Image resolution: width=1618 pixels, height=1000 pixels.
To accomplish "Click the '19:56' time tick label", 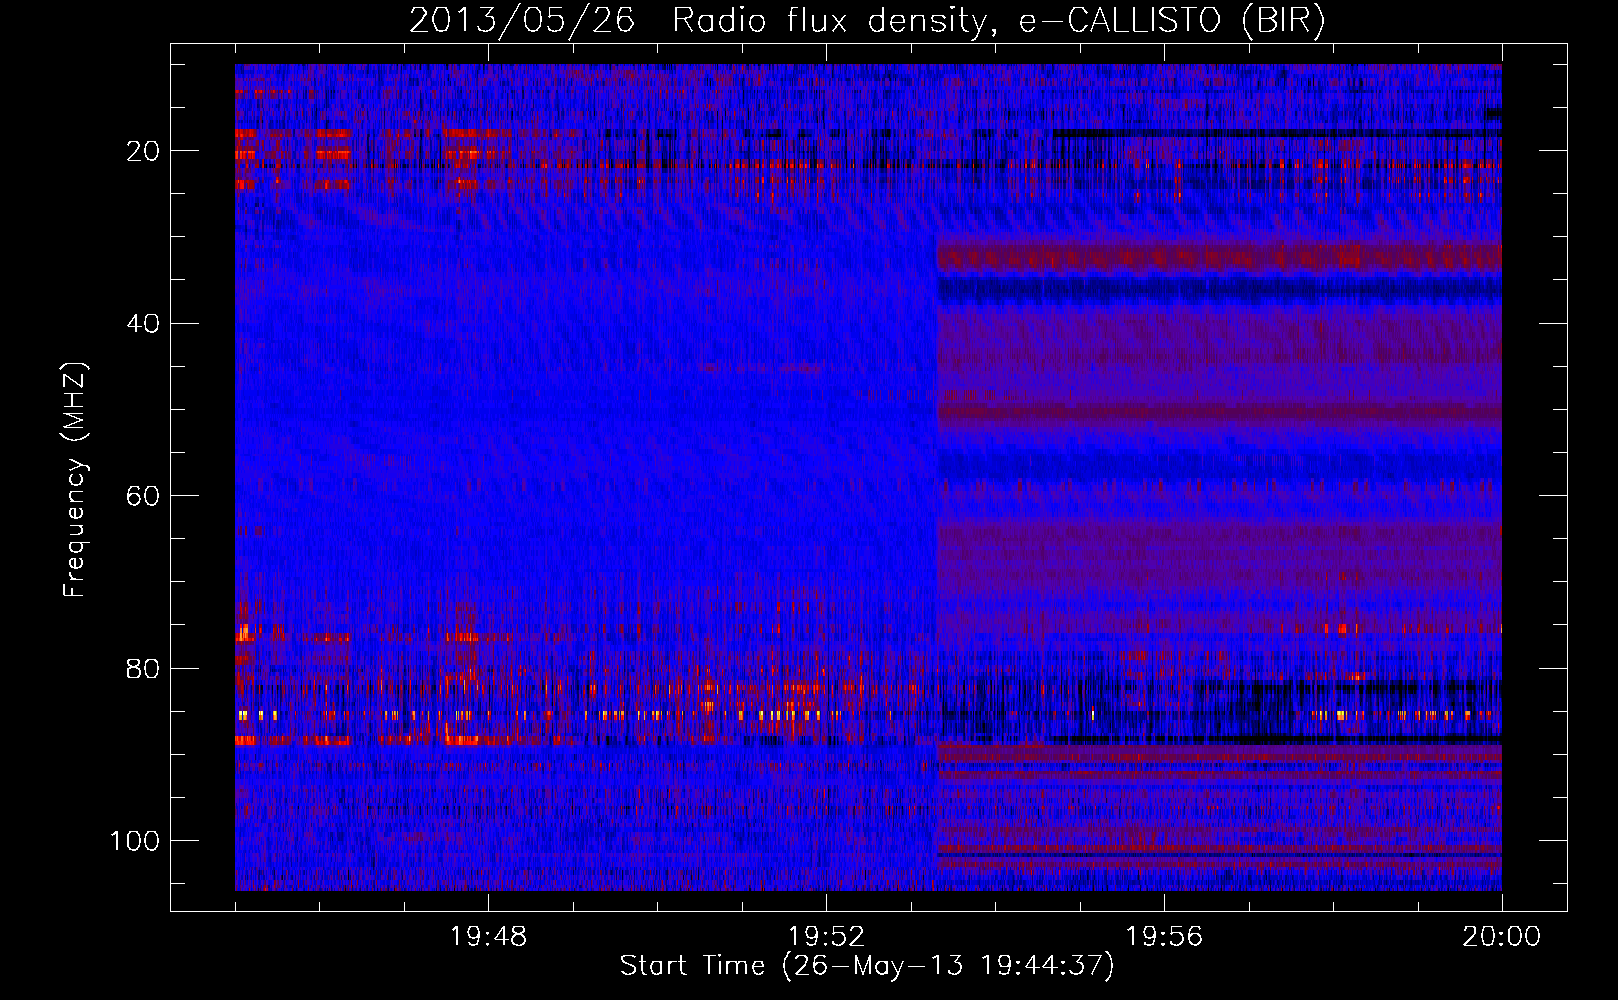I will pos(1164,937).
